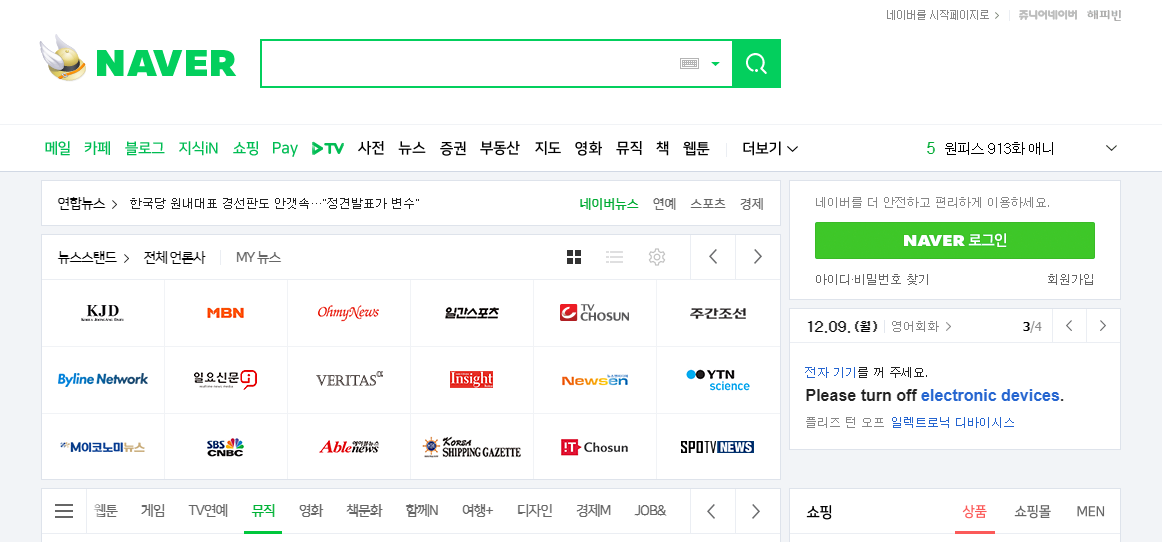Open the 카페 service
The image size is (1162, 542).
click(x=97, y=148)
